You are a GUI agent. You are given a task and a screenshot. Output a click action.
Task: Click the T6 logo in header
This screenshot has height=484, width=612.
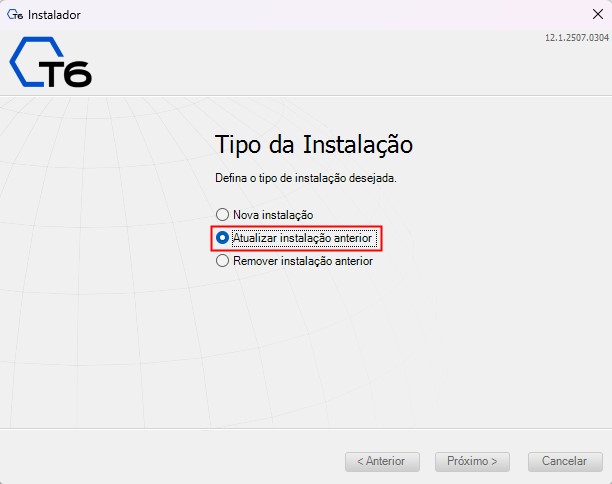tap(51, 62)
